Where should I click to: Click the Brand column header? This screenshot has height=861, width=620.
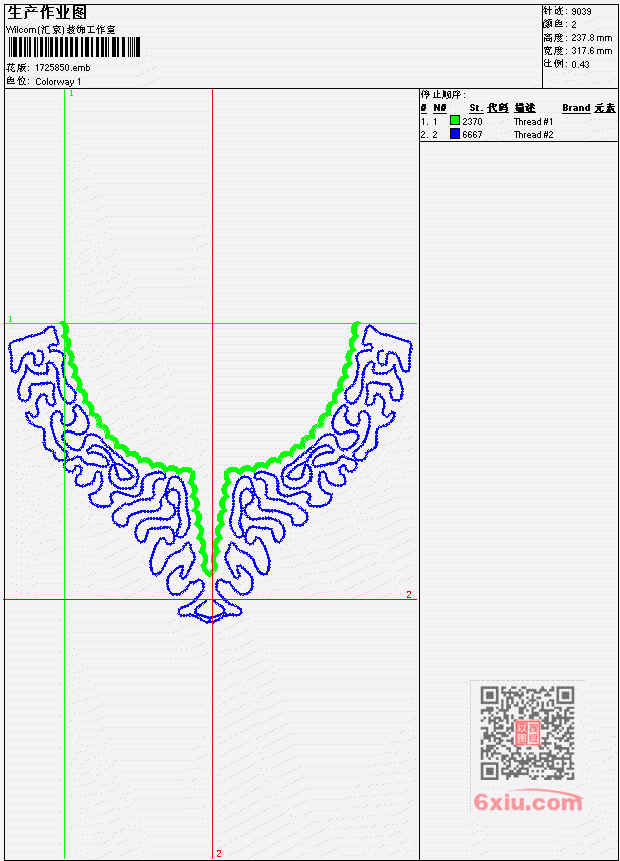click(576, 108)
